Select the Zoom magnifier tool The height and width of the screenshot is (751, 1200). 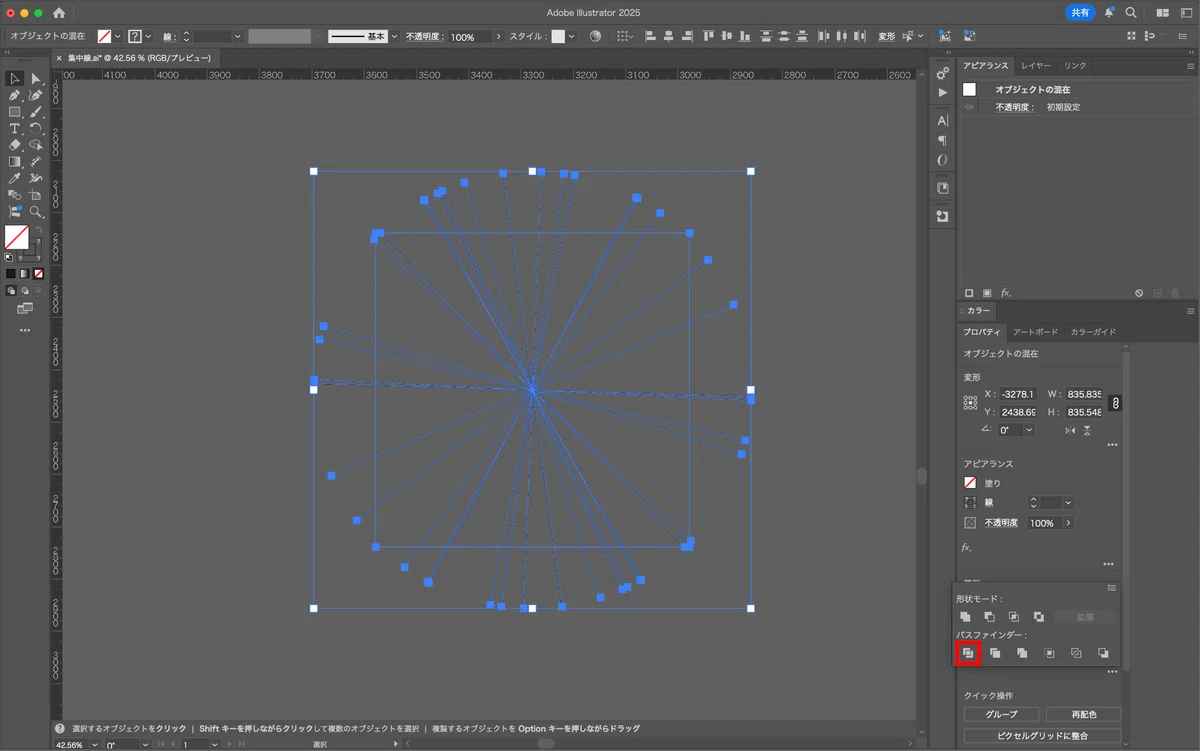(36, 212)
